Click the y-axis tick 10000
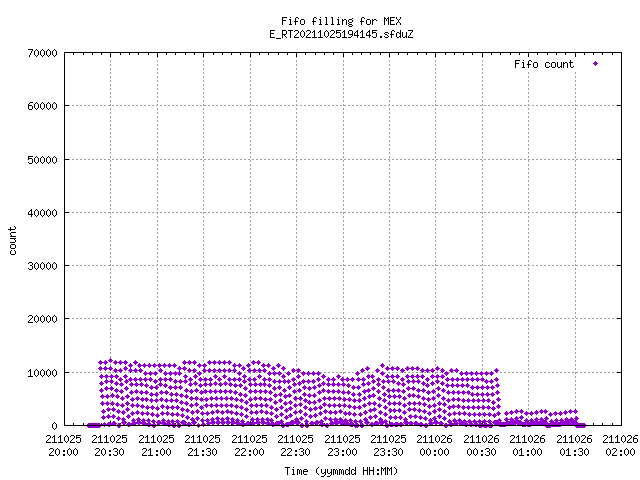 tap(42, 373)
